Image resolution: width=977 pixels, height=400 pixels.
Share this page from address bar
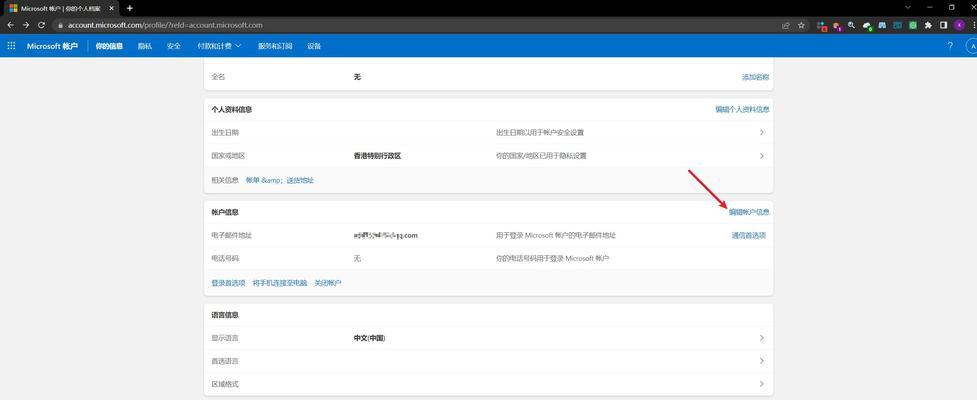tap(786, 26)
